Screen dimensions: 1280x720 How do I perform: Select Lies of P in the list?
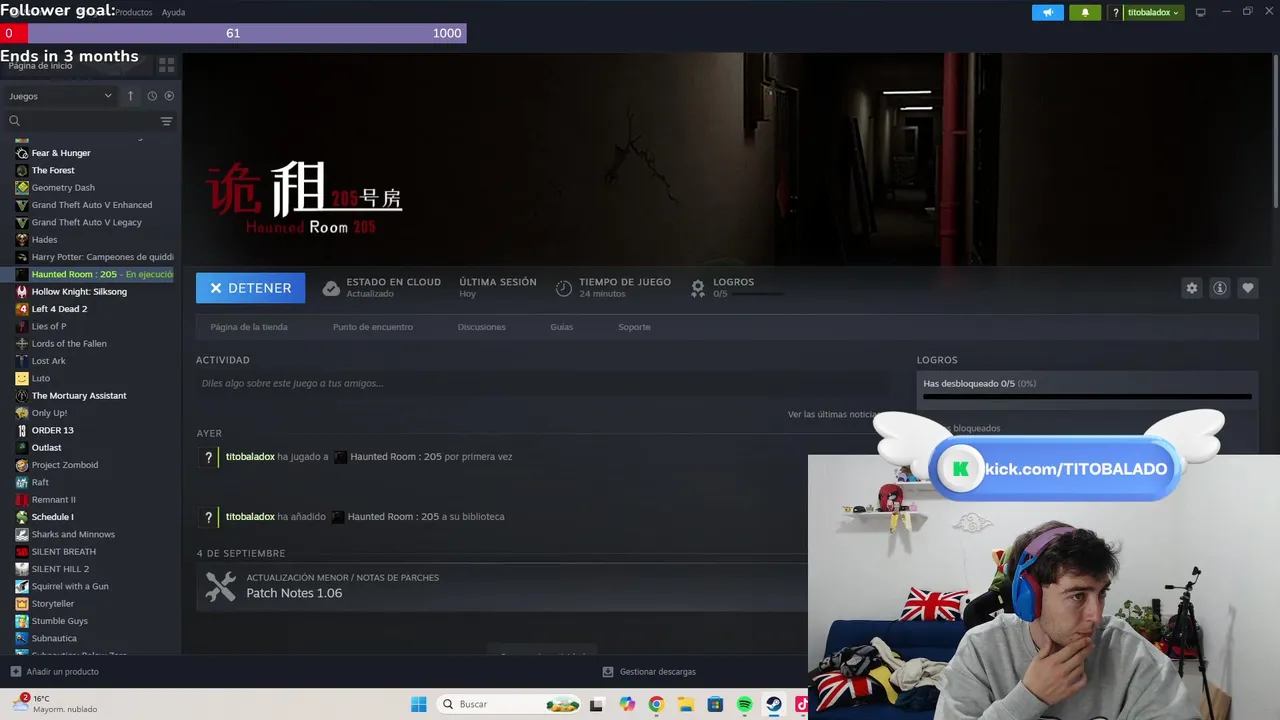48,326
